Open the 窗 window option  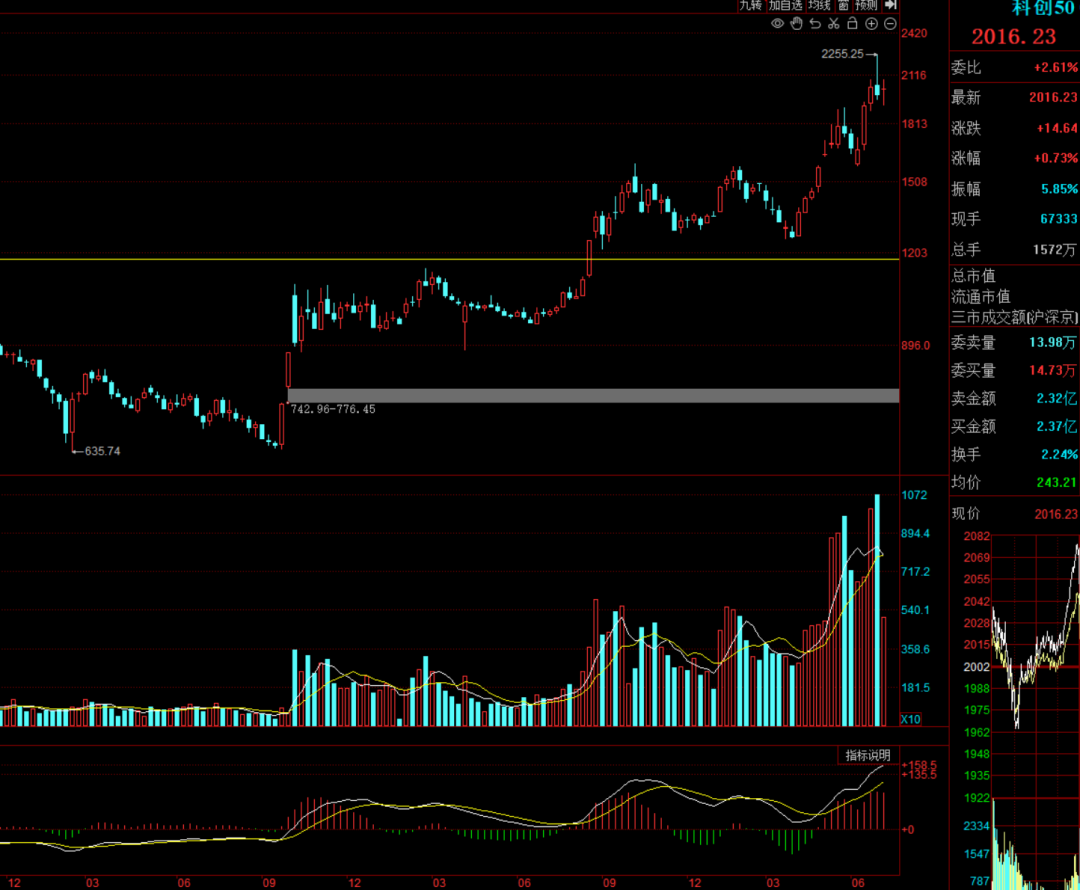[843, 6]
